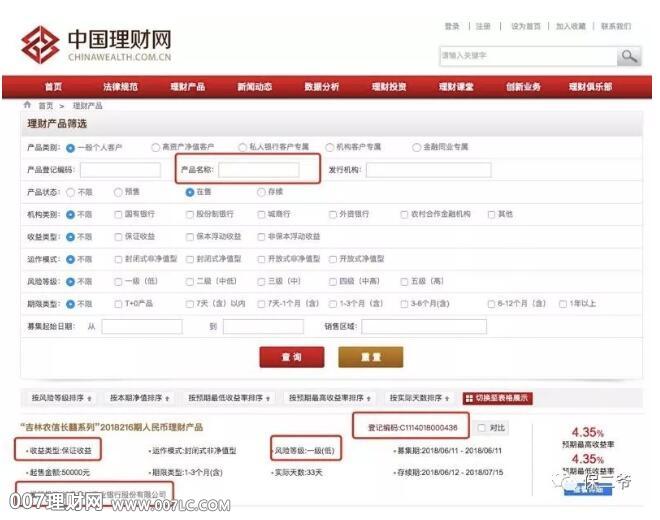Click the 理财产品 breadcrumb link
The width and height of the screenshot is (660, 520).
point(88,106)
